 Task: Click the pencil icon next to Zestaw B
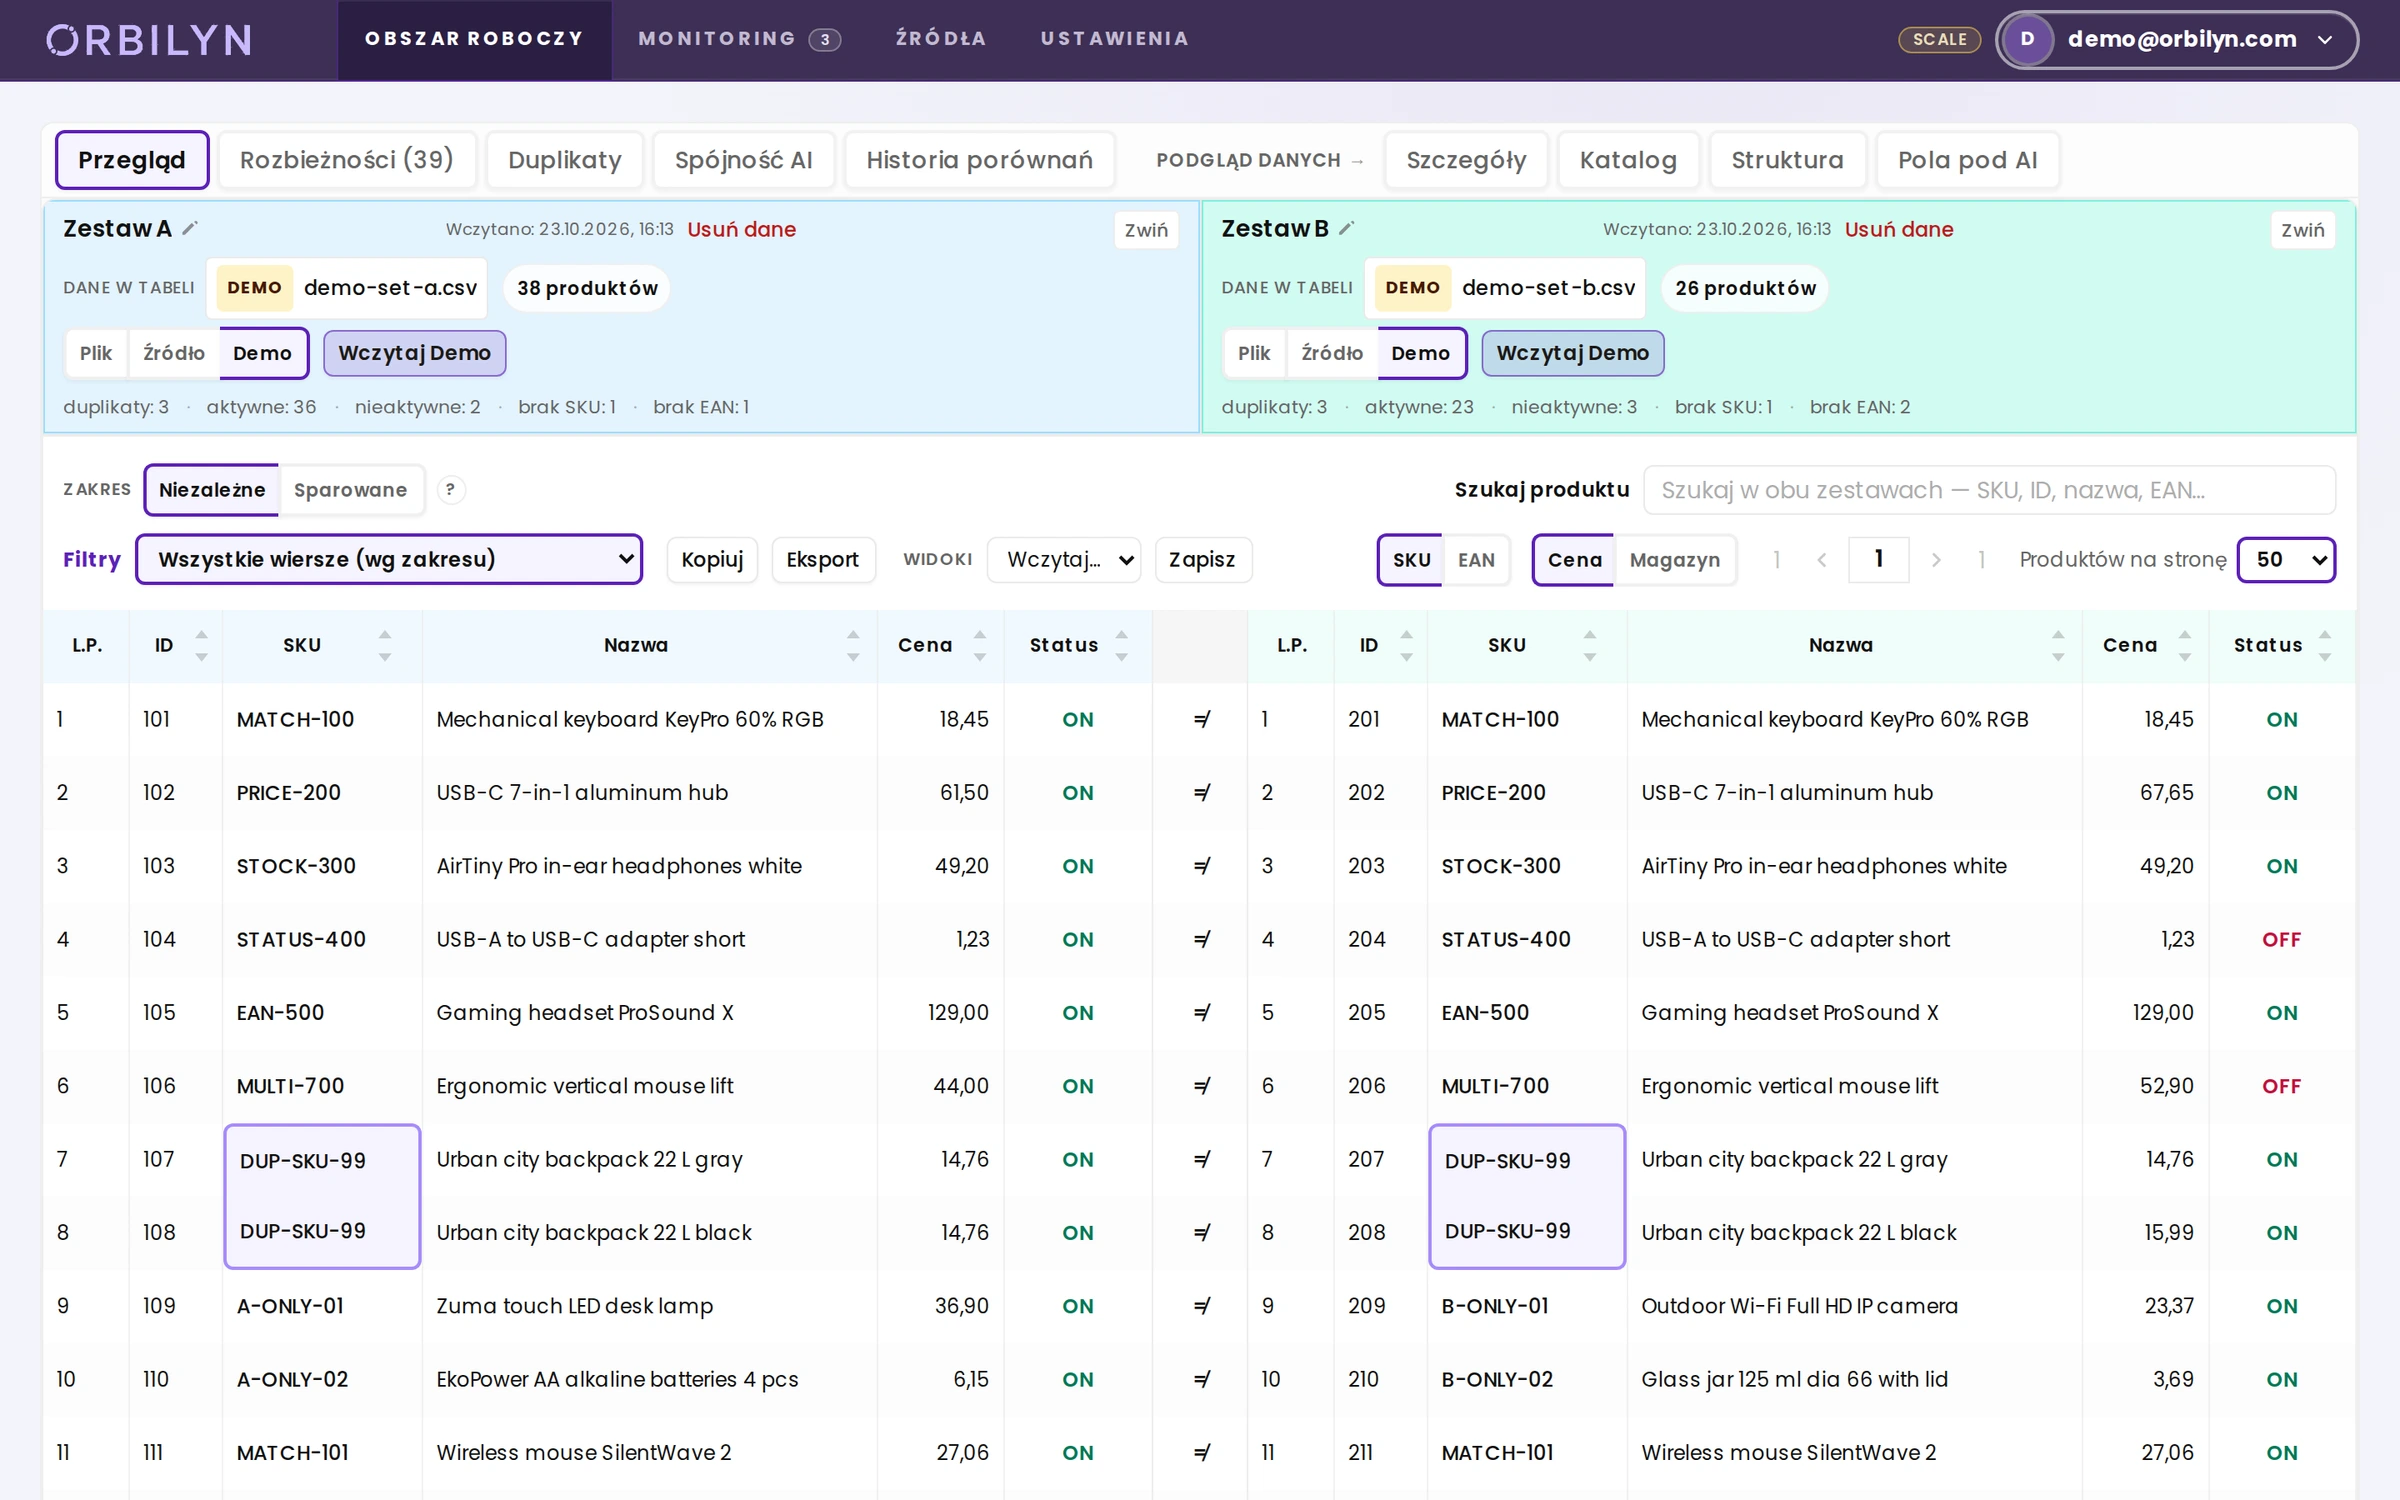pyautogui.click(x=1347, y=228)
